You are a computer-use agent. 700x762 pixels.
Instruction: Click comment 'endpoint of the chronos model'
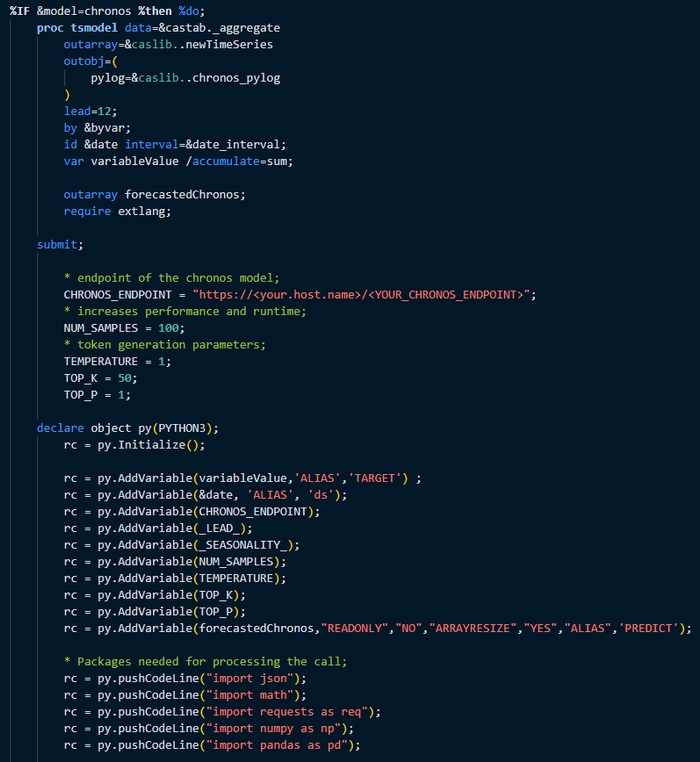click(172, 278)
